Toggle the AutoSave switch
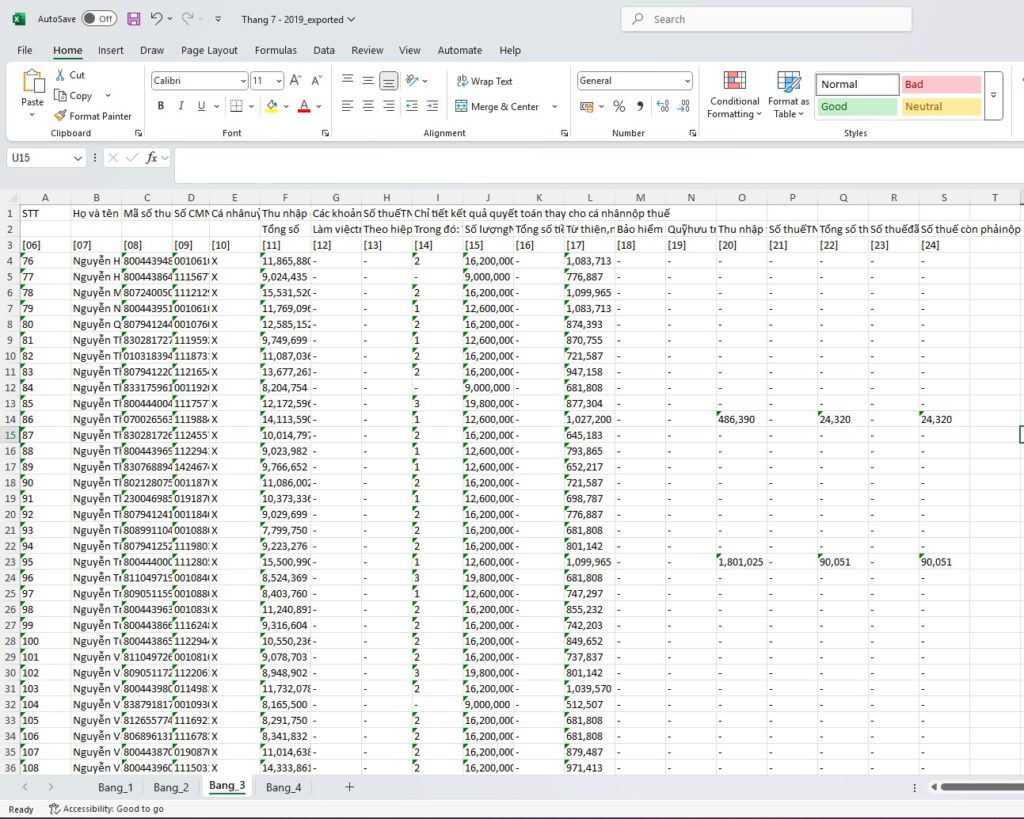 99,19
